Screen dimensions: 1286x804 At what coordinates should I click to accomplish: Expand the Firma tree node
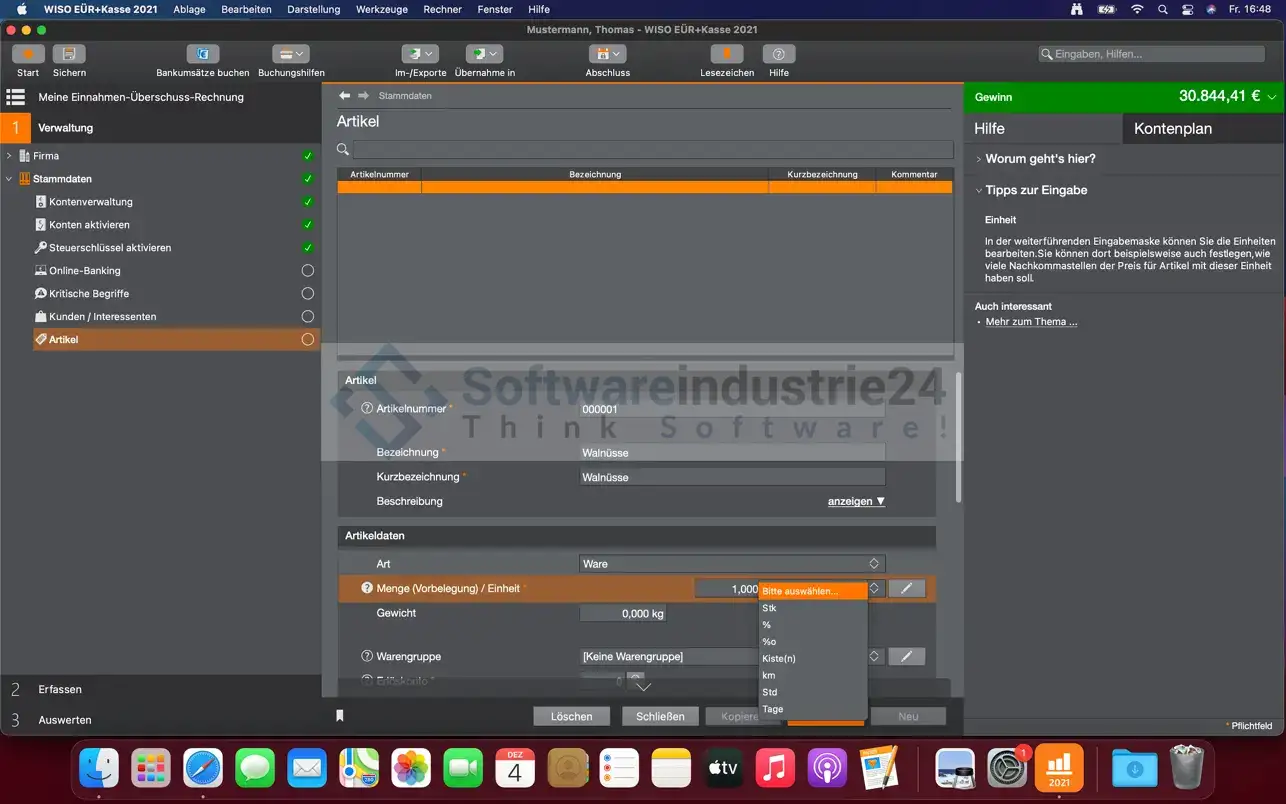(x=9, y=156)
